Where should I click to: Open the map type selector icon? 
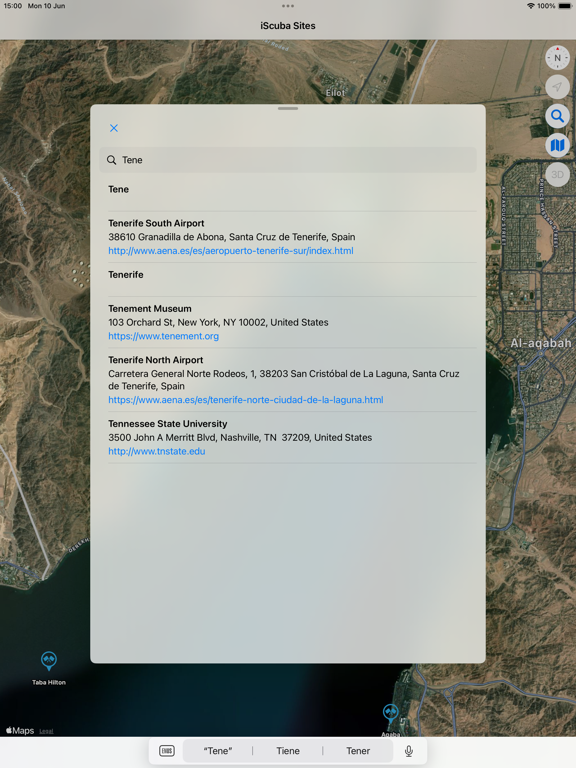tap(557, 145)
